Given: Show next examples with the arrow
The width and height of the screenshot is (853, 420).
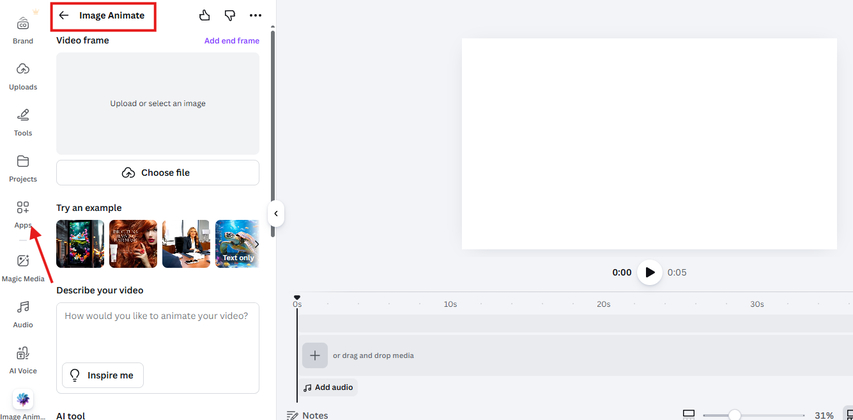Looking at the screenshot, I should pyautogui.click(x=256, y=244).
